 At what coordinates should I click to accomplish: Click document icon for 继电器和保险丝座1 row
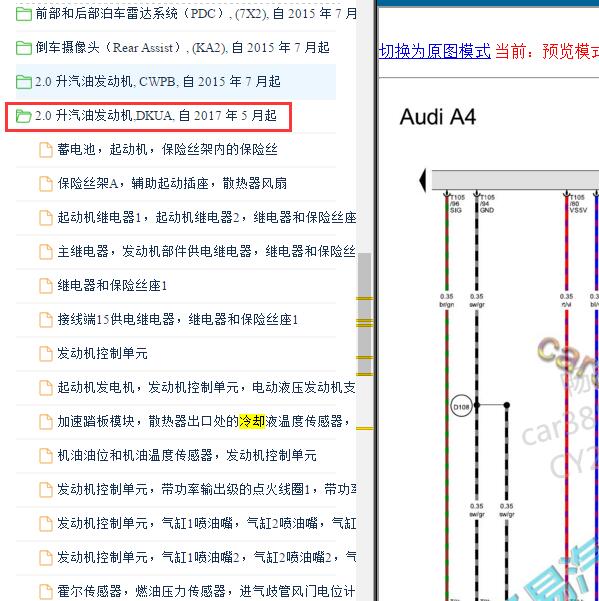click(46, 286)
